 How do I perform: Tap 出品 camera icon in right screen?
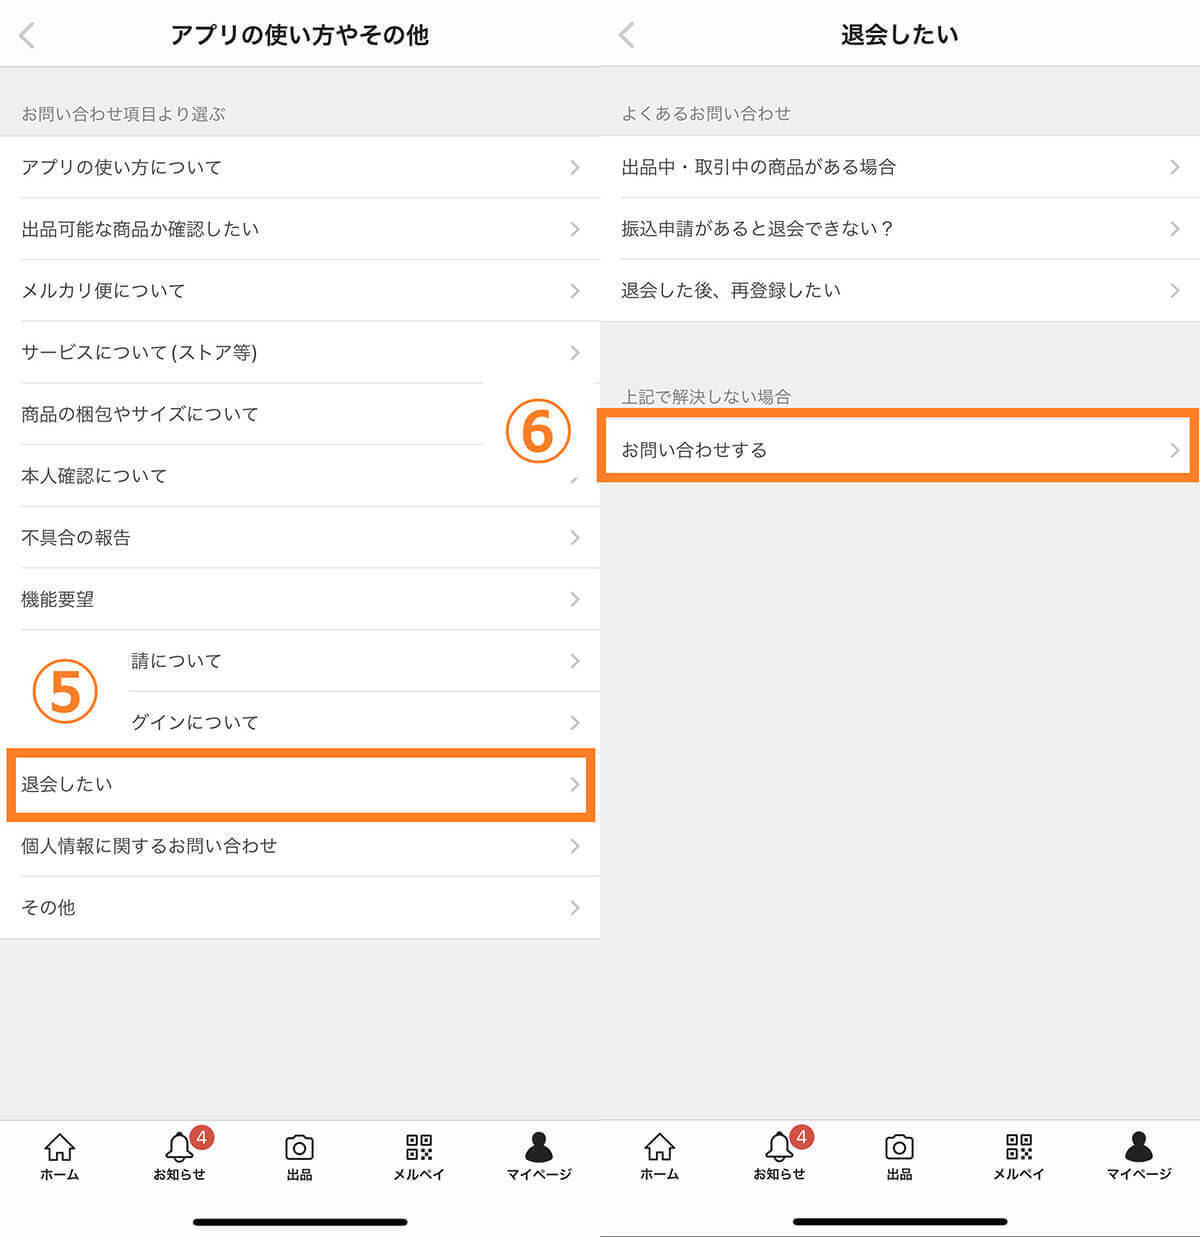click(x=899, y=1155)
